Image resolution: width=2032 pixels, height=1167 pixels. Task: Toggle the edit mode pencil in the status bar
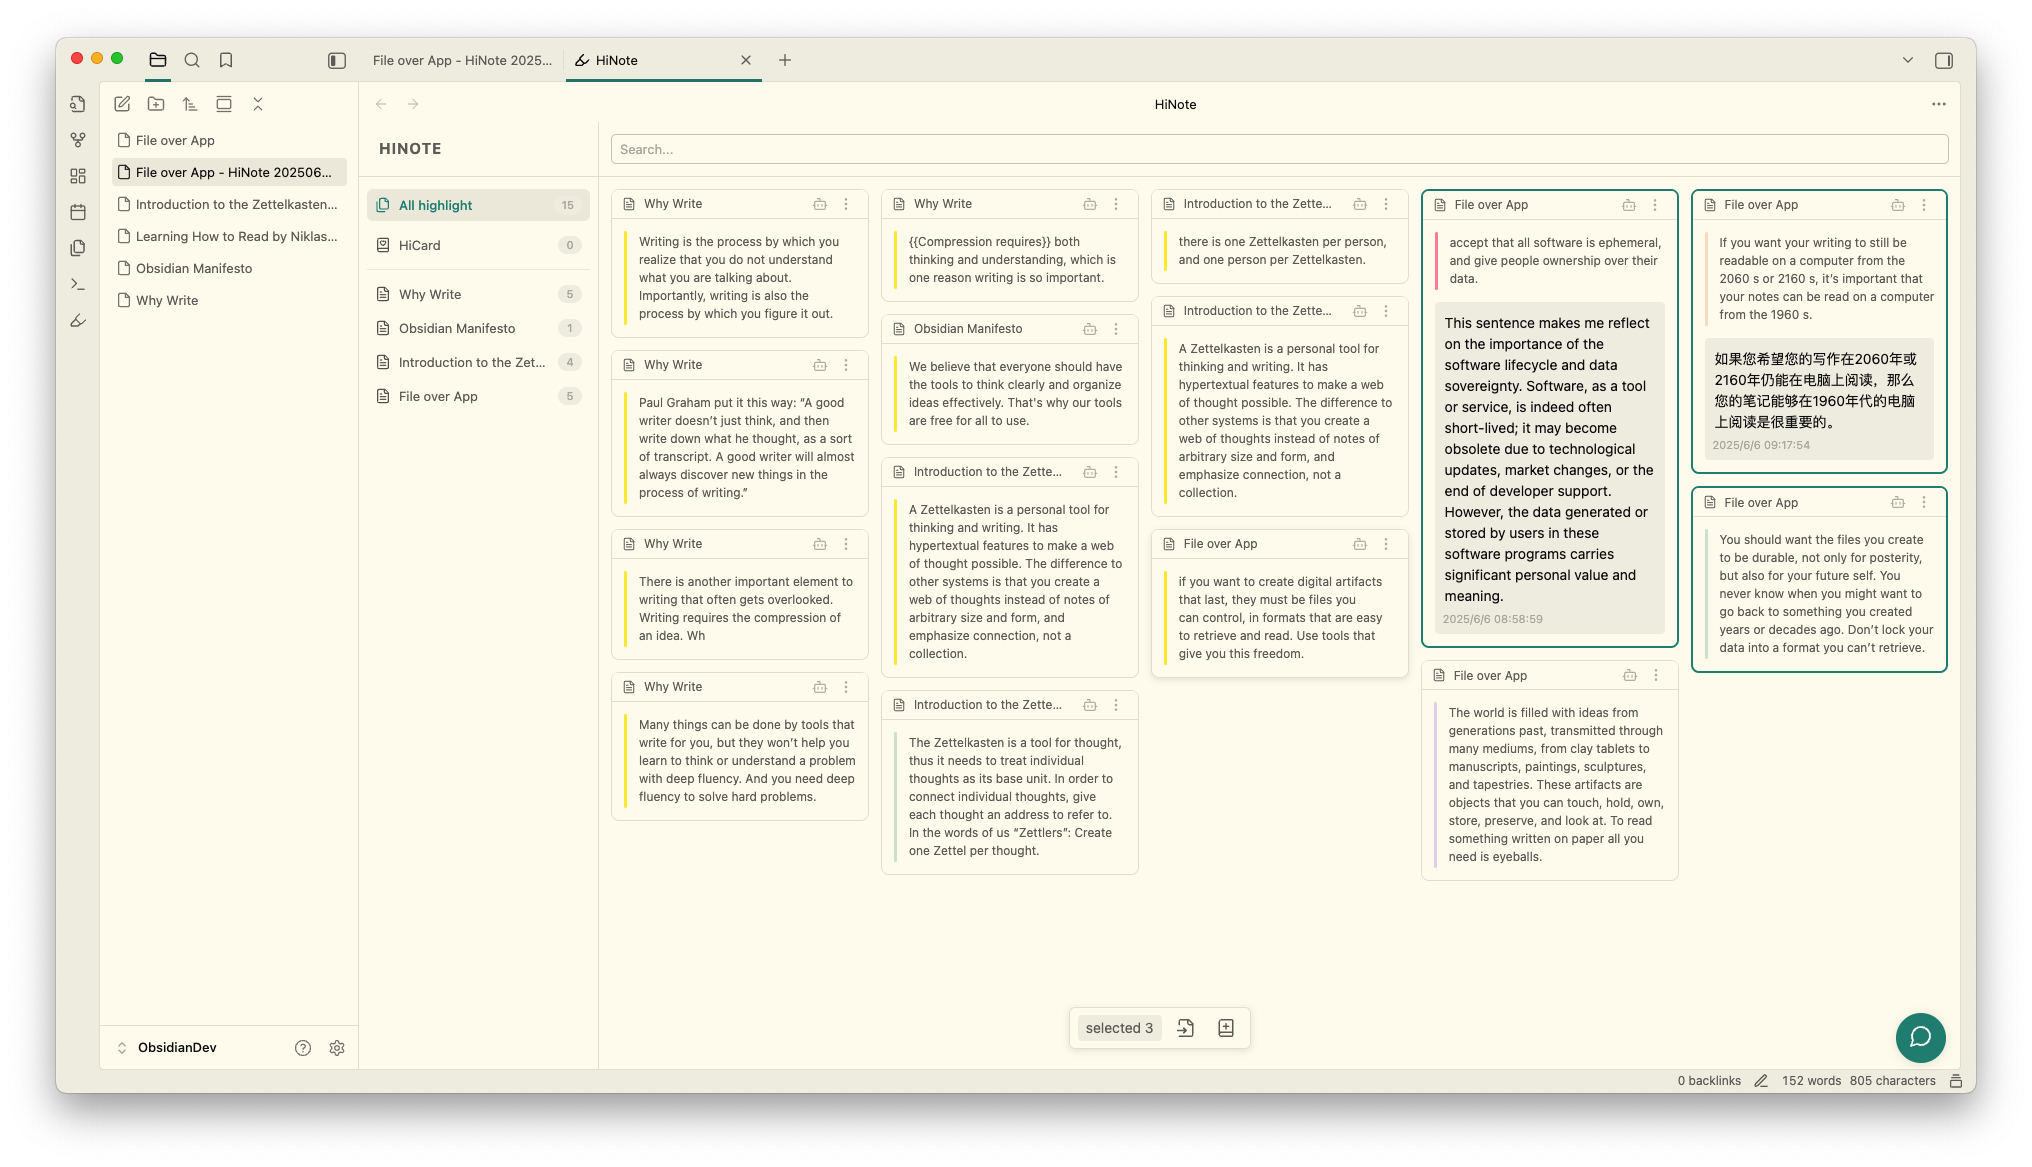[x=1761, y=1081]
